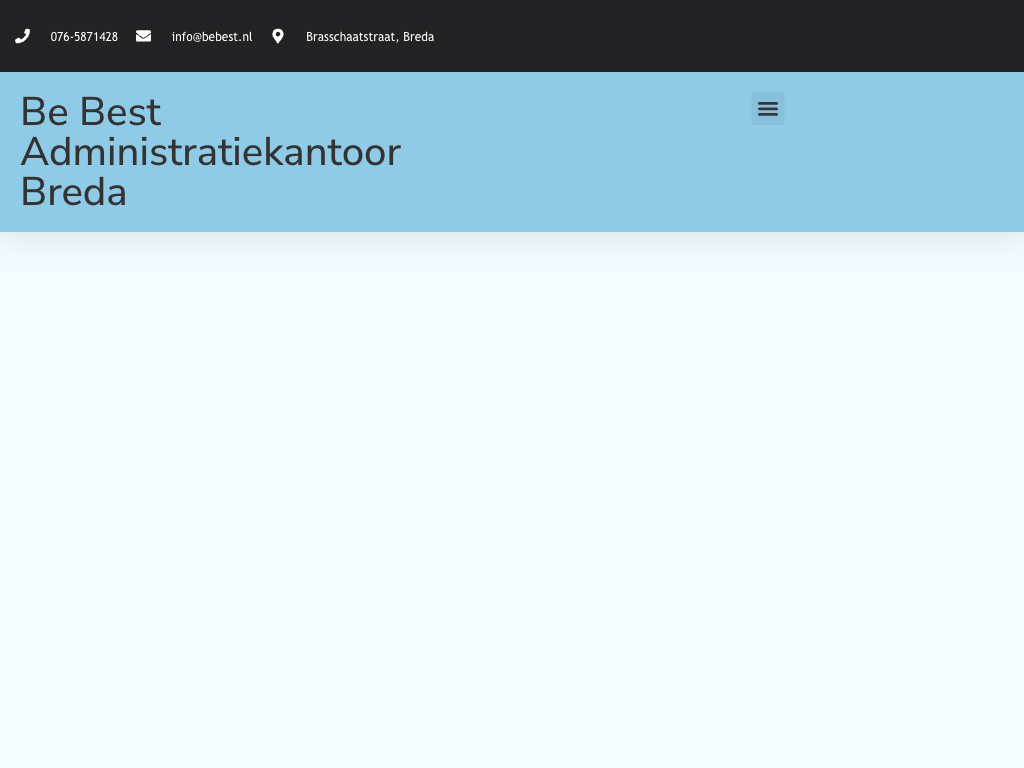The height and width of the screenshot is (768, 1024).
Task: Click "Breda" on the title's last line
Action: 73,192
